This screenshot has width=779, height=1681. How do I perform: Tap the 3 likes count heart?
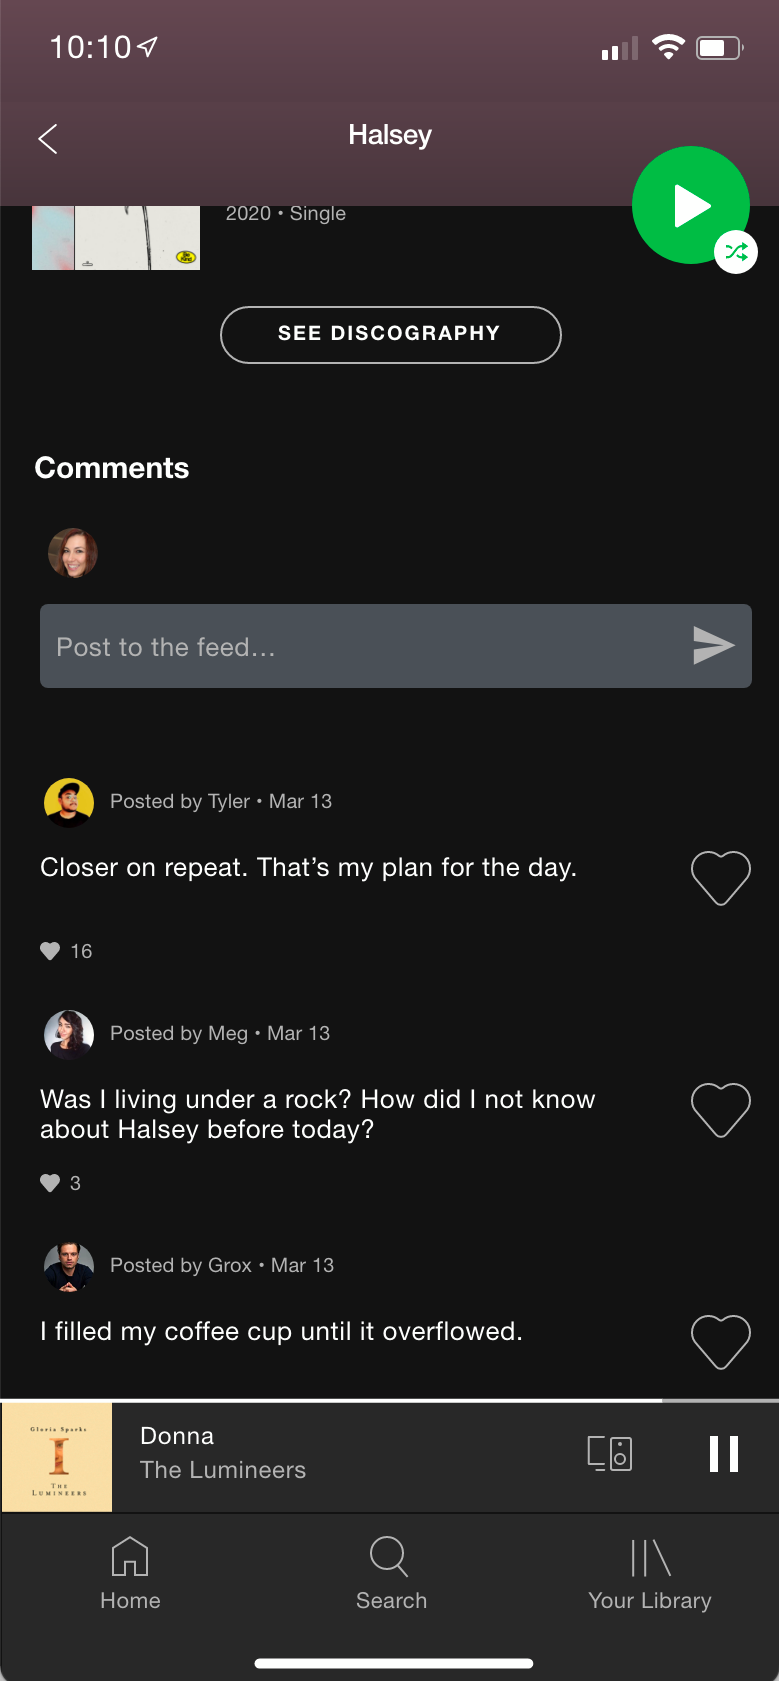(x=50, y=1183)
